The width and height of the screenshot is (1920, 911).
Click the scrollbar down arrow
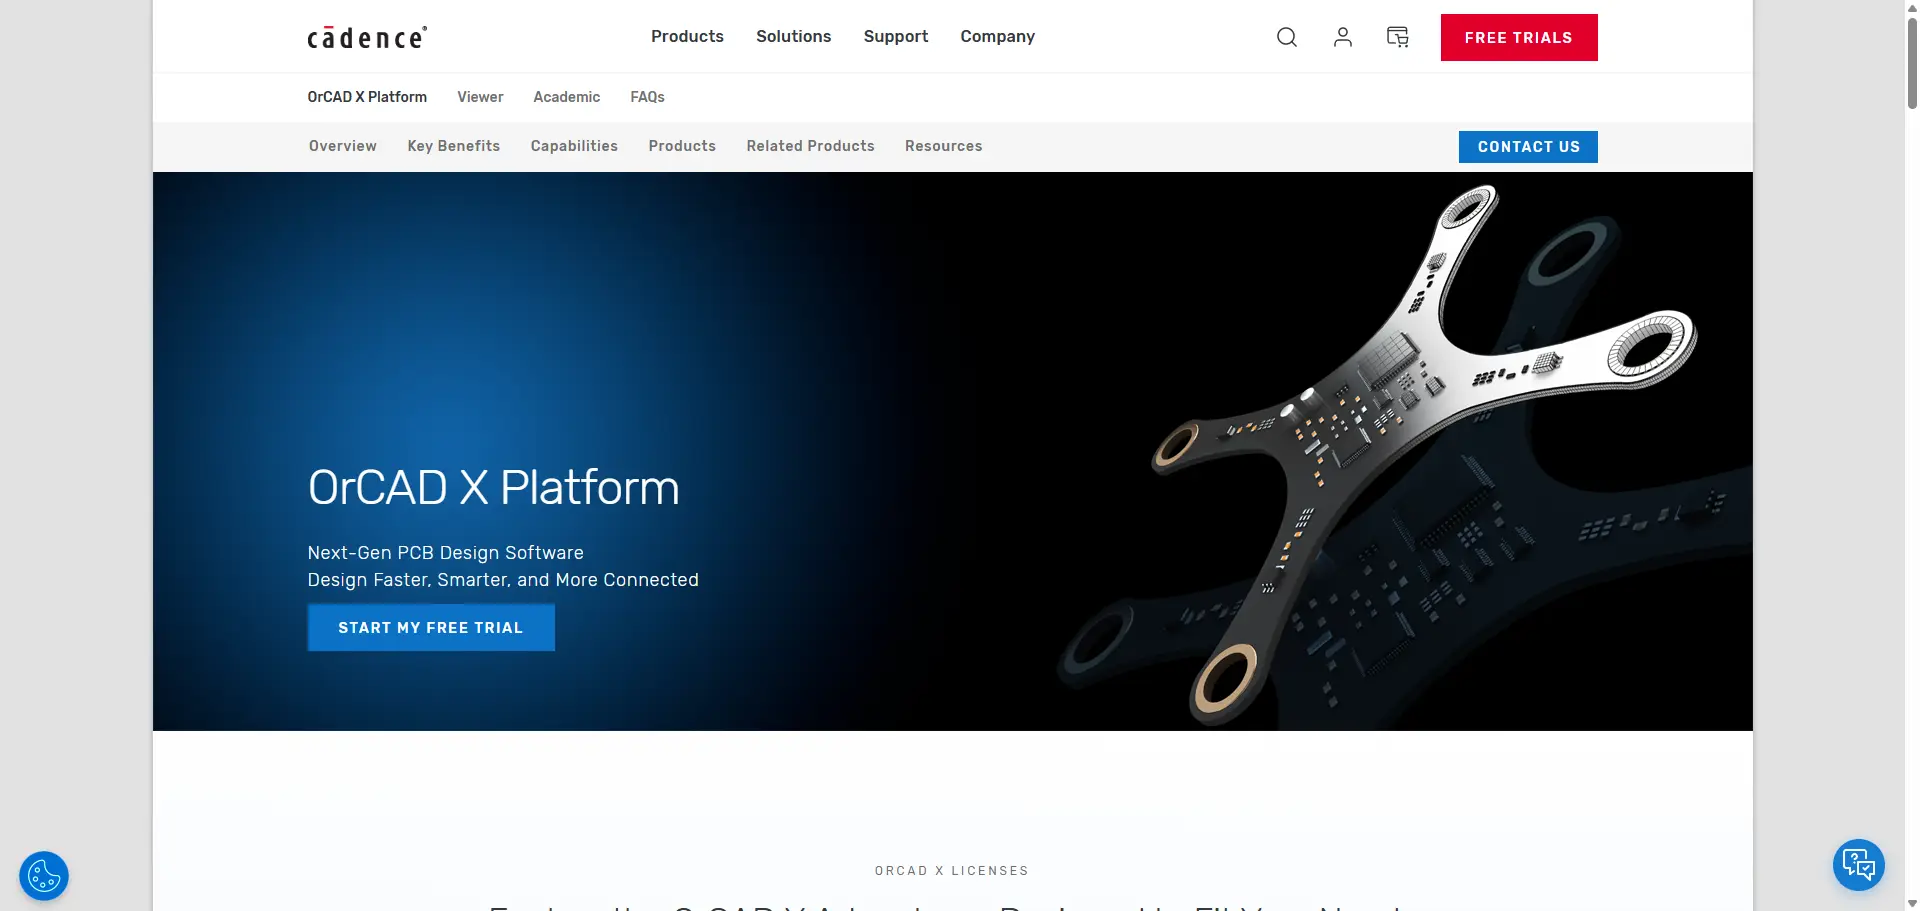click(x=1912, y=903)
